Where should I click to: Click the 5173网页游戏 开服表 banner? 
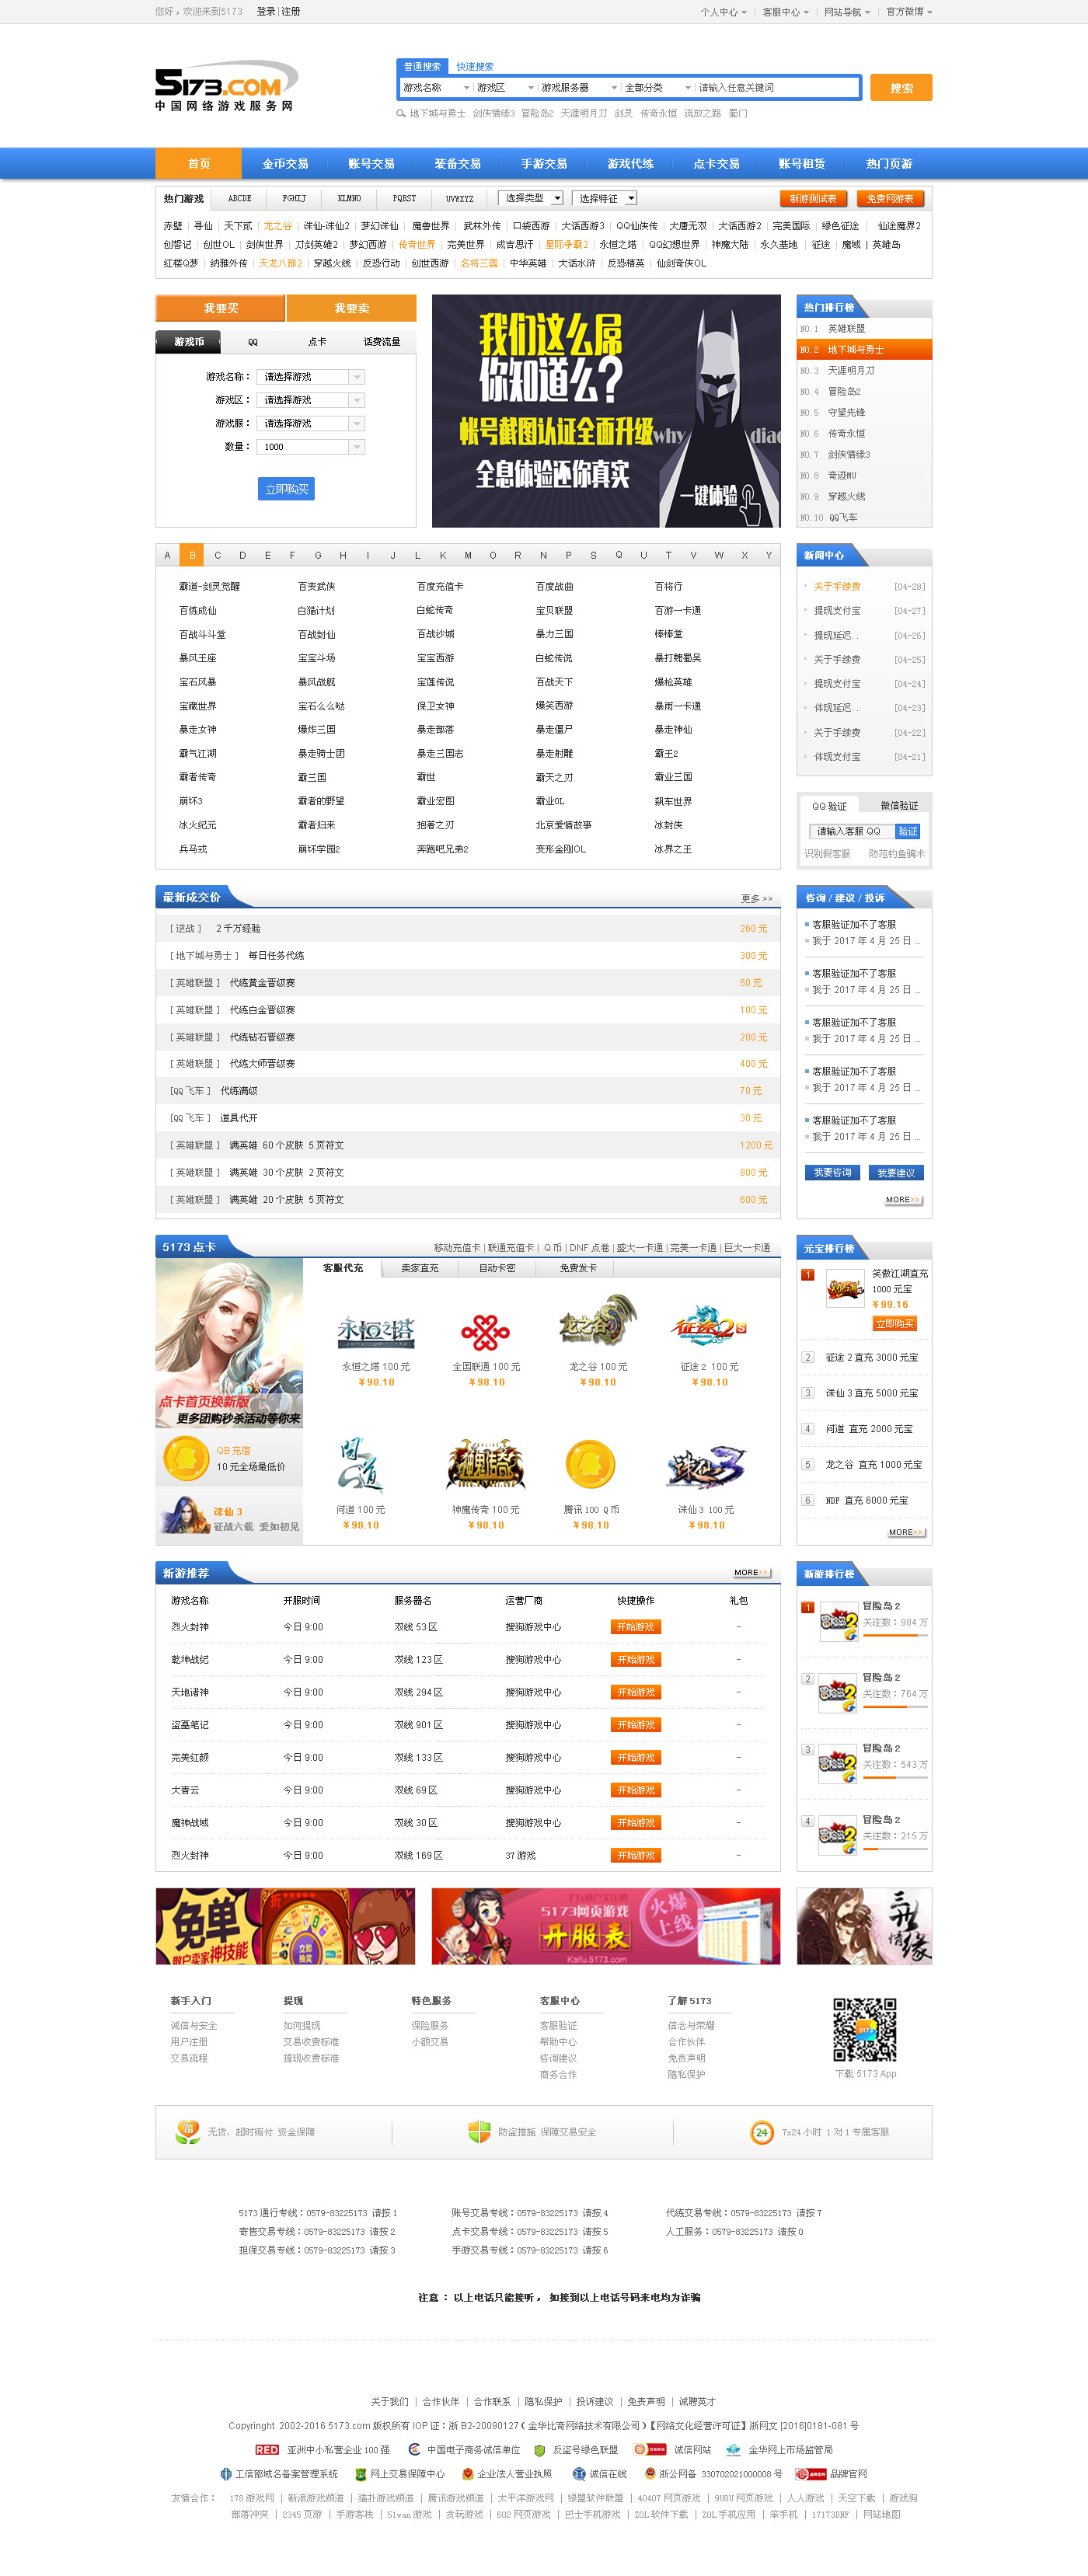[606, 1926]
